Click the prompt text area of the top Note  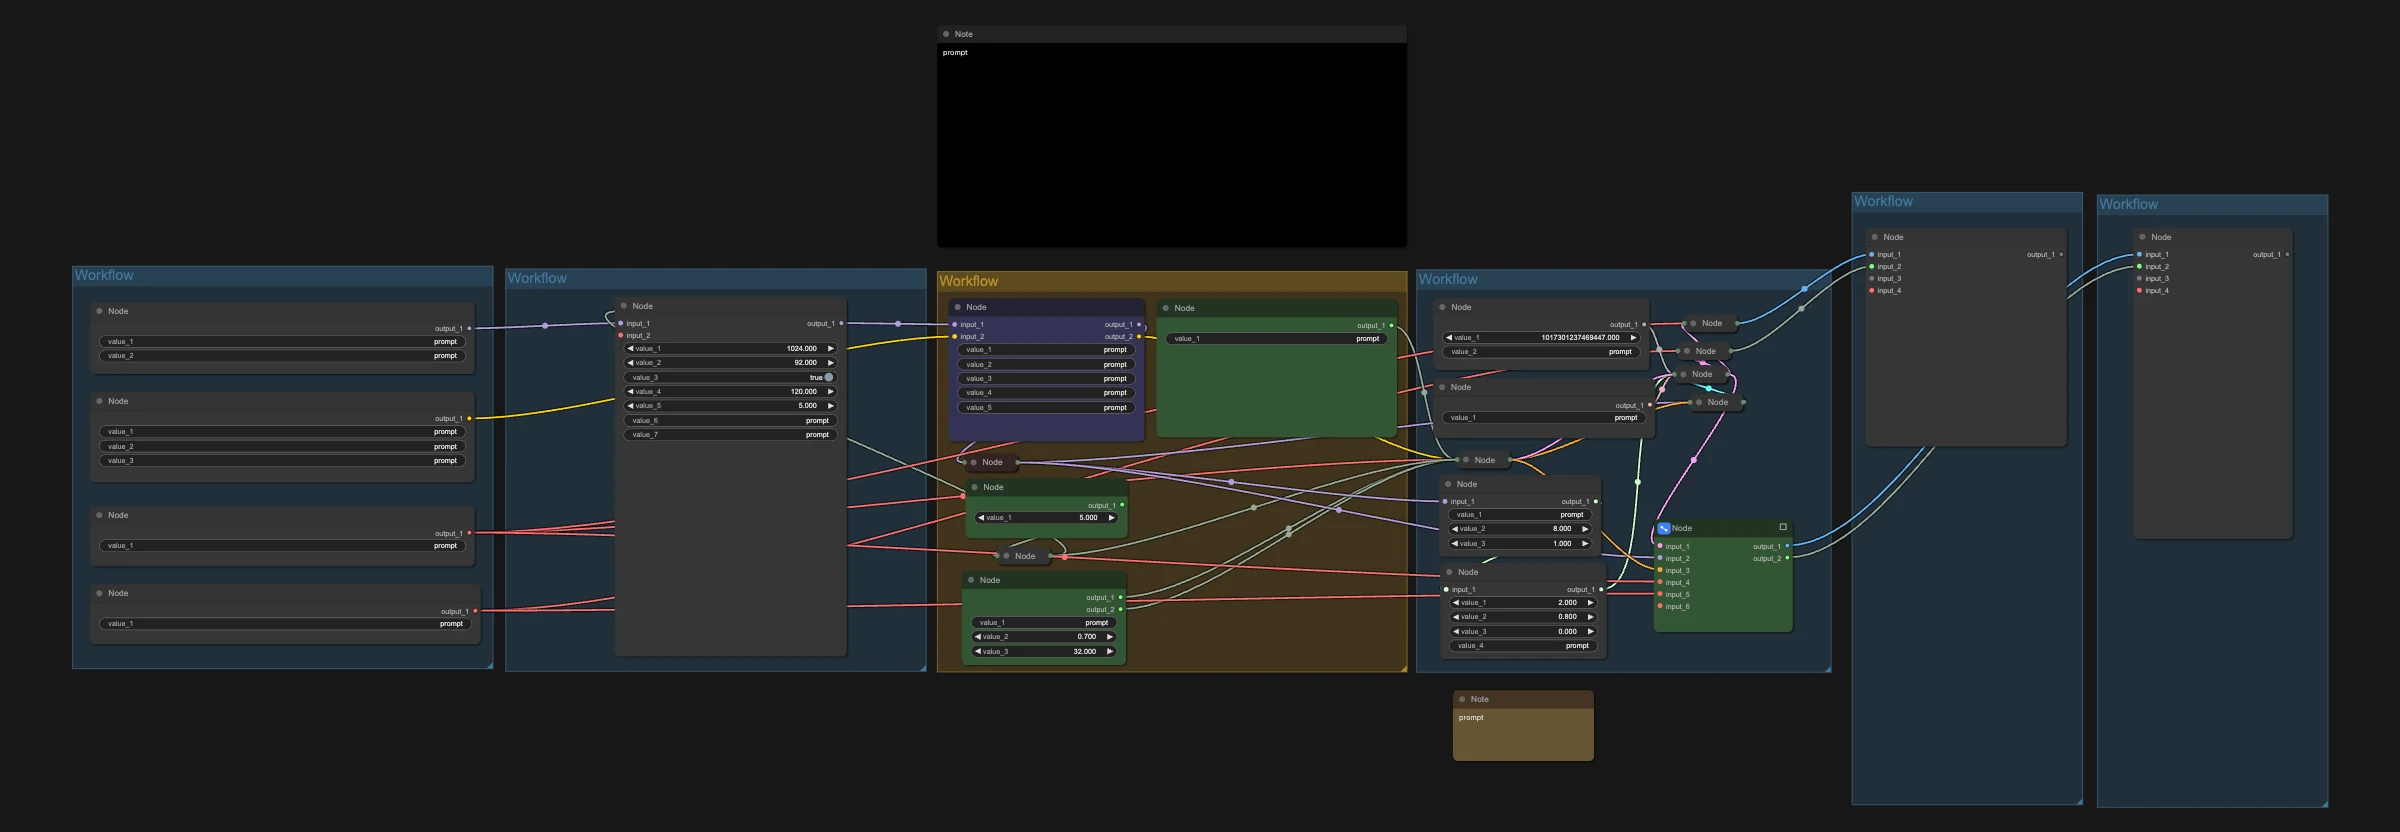click(x=1172, y=144)
